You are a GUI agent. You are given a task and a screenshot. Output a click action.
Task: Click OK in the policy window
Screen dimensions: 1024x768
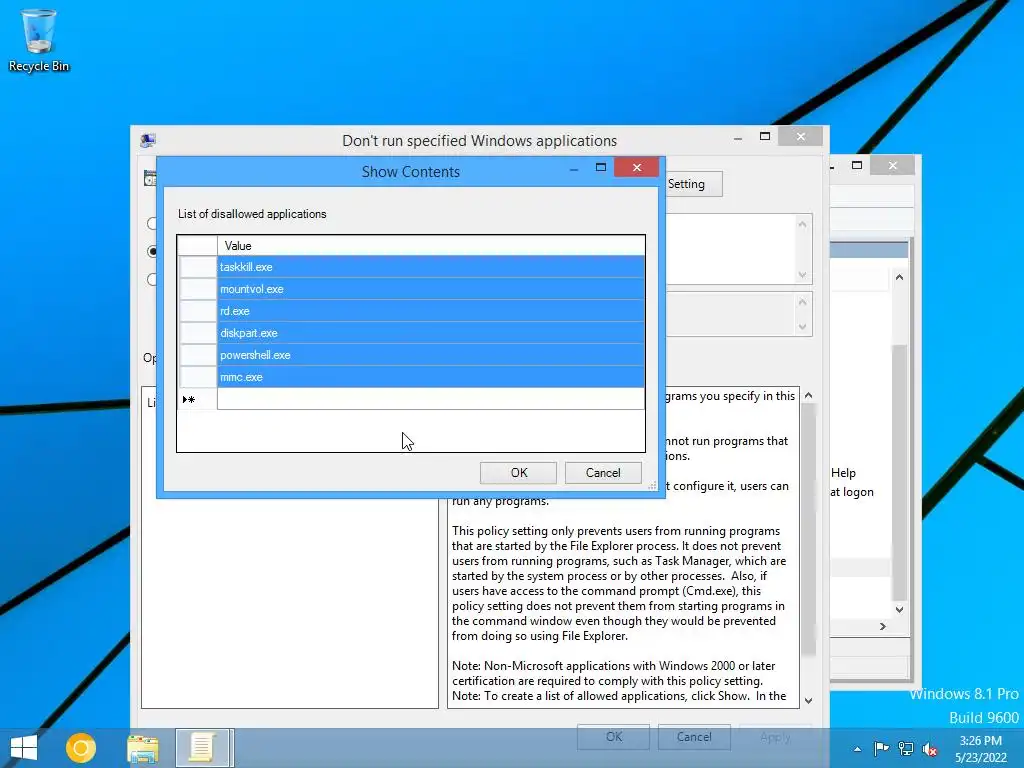point(614,737)
